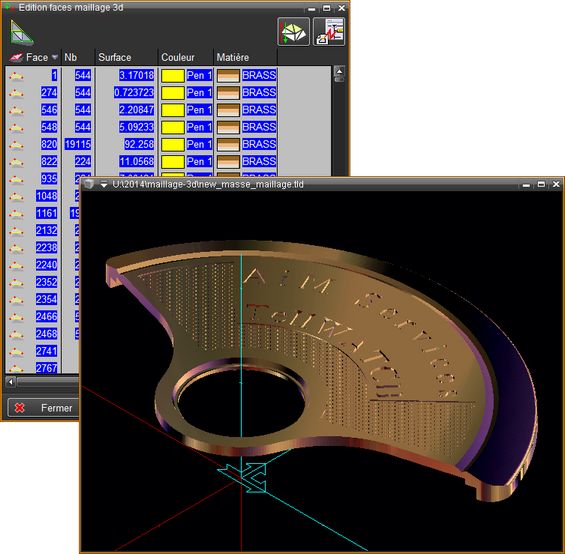Select face number 274 cell
The image size is (565, 554).
pos(49,93)
